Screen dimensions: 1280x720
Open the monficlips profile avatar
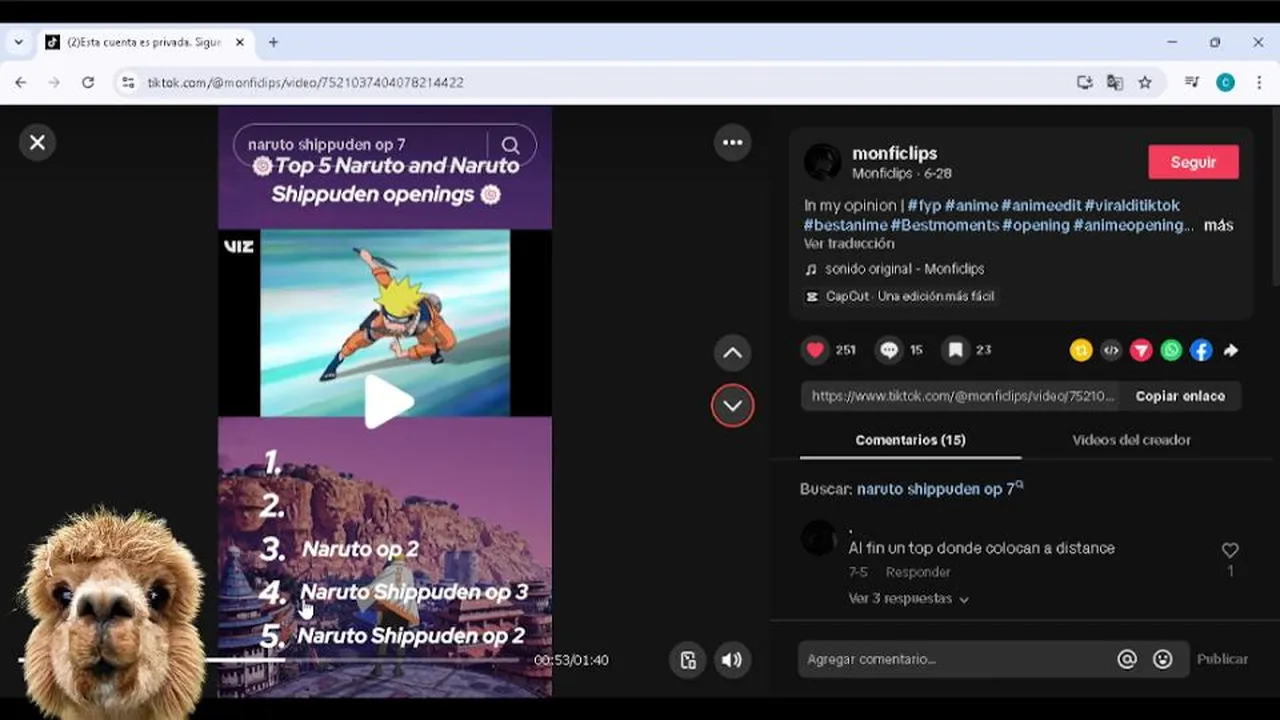click(x=822, y=162)
